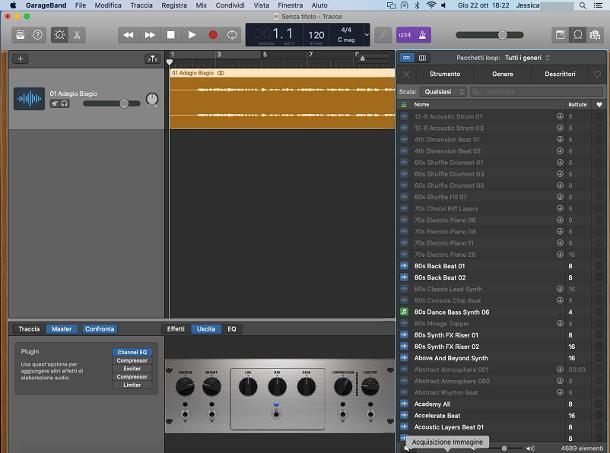Select the 01 Adagio Biagio audio region
The height and width of the screenshot is (453, 610).
click(x=282, y=99)
